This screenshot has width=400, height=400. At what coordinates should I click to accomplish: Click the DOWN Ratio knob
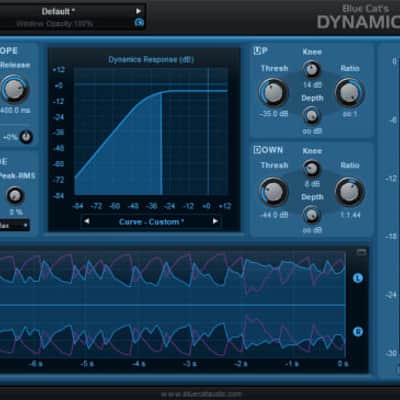(350, 192)
